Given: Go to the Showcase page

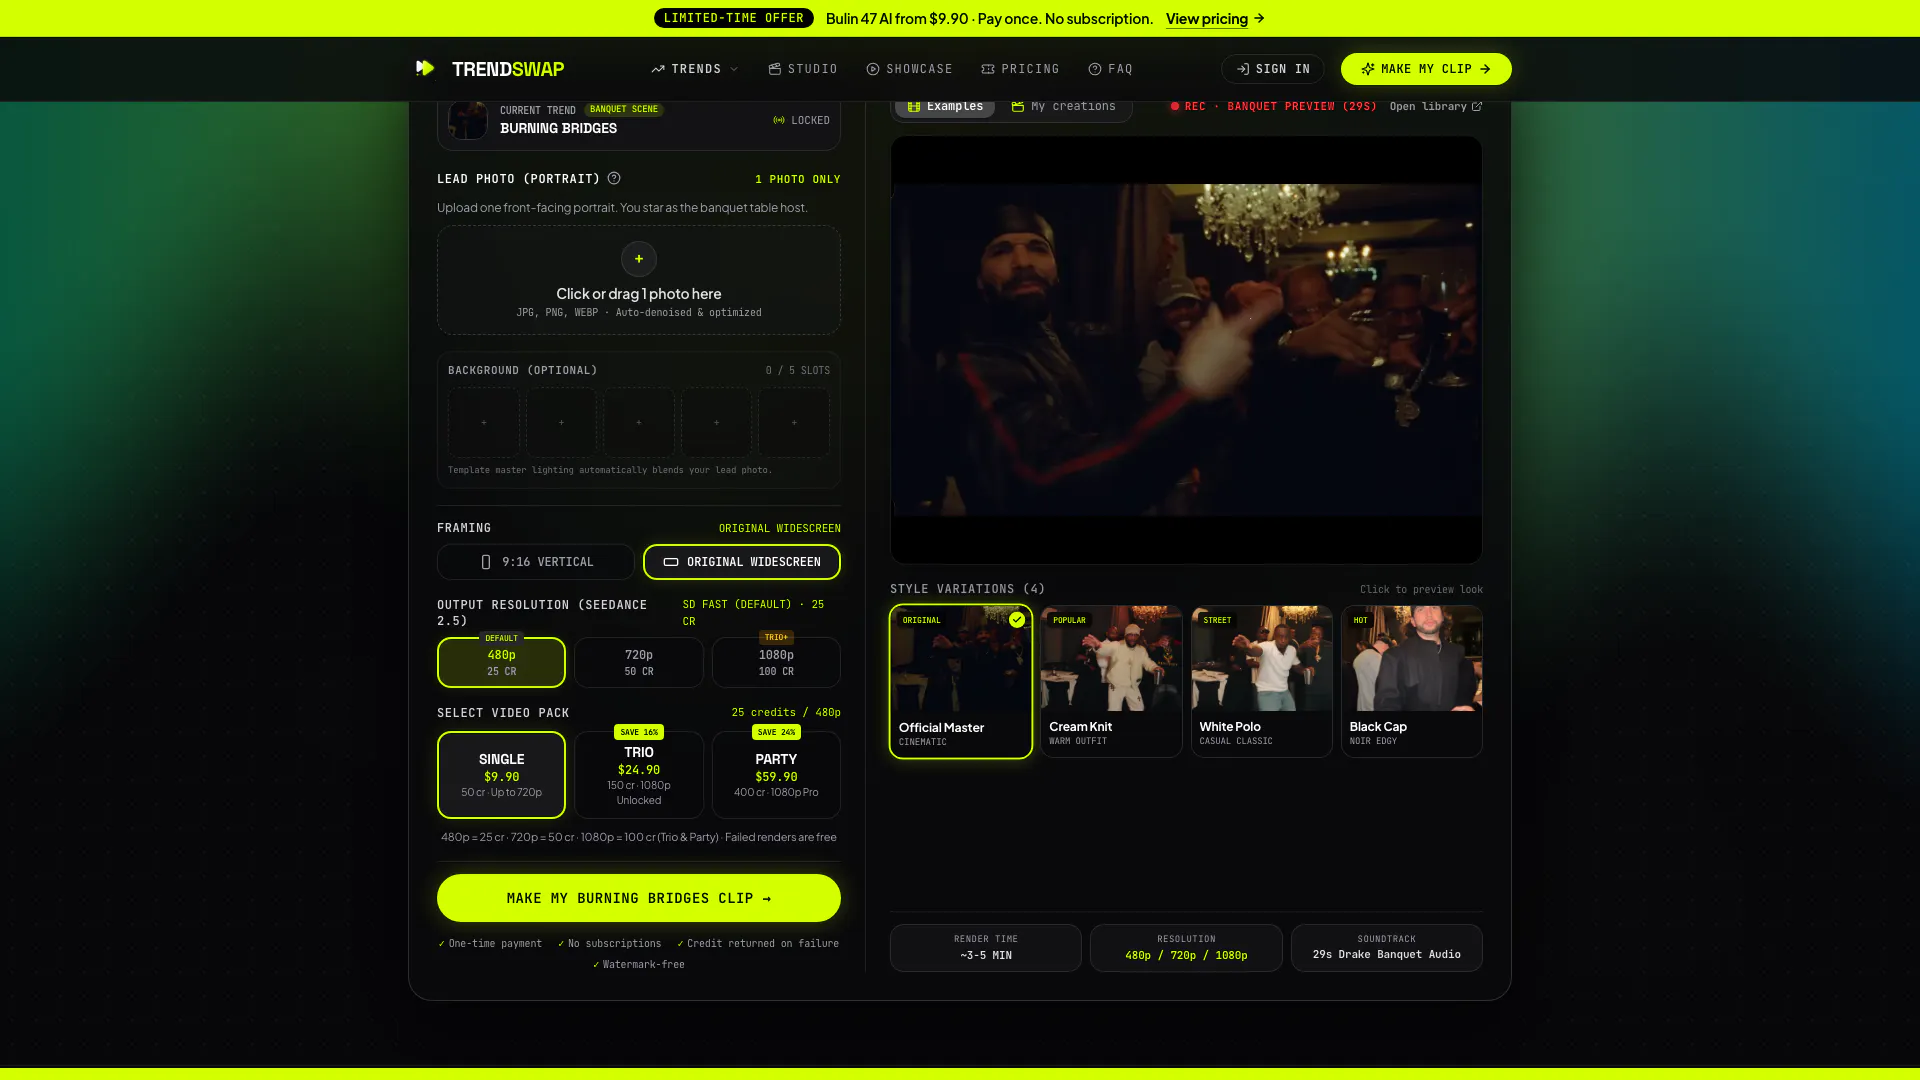Looking at the screenshot, I should click(x=910, y=69).
